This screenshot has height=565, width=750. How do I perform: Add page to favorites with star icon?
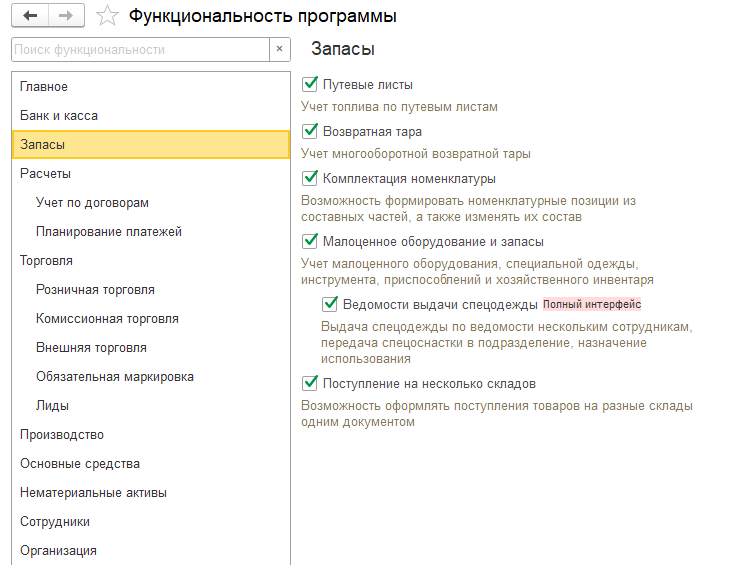pyautogui.click(x=109, y=16)
